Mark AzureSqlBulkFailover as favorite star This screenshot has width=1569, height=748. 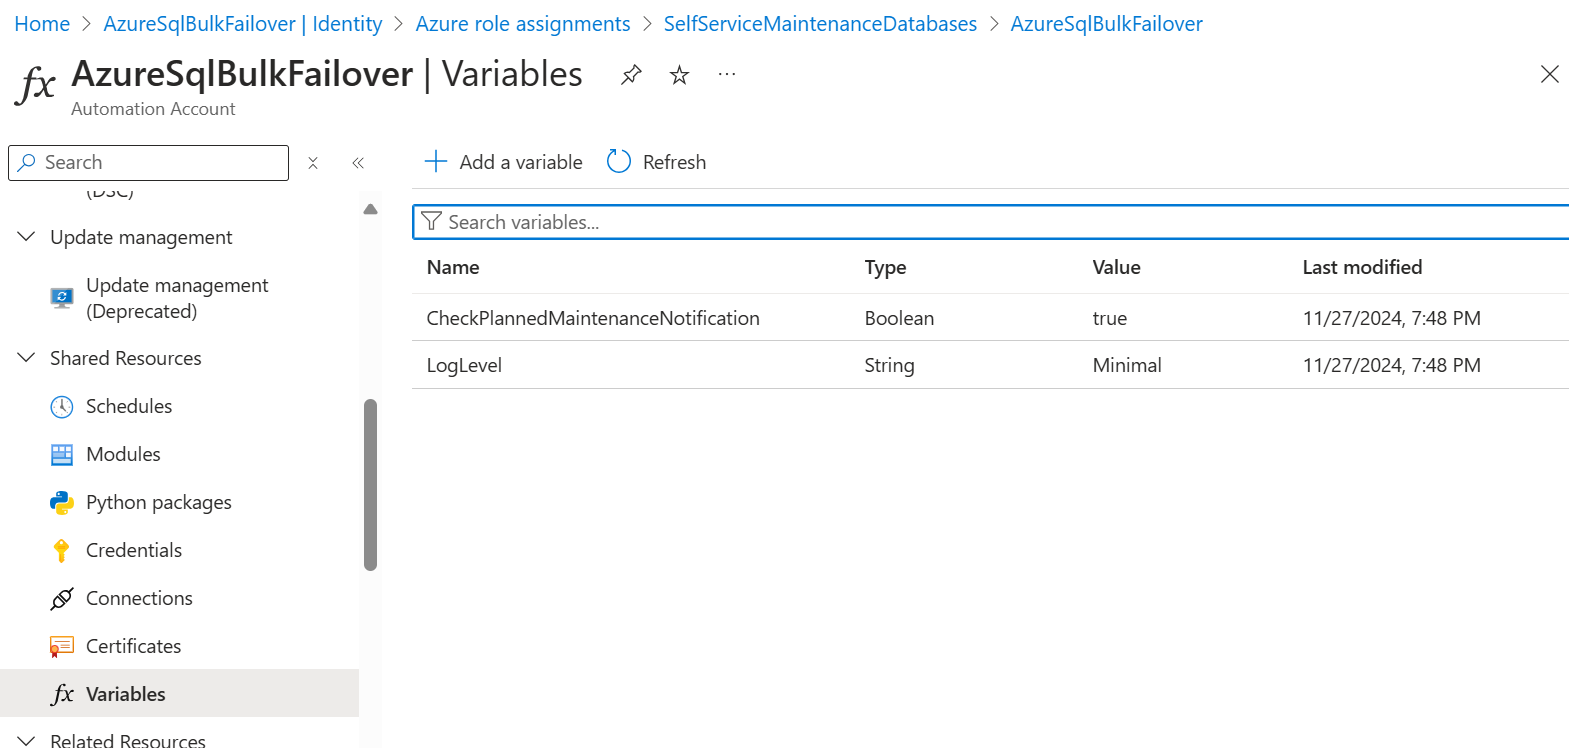tap(679, 75)
